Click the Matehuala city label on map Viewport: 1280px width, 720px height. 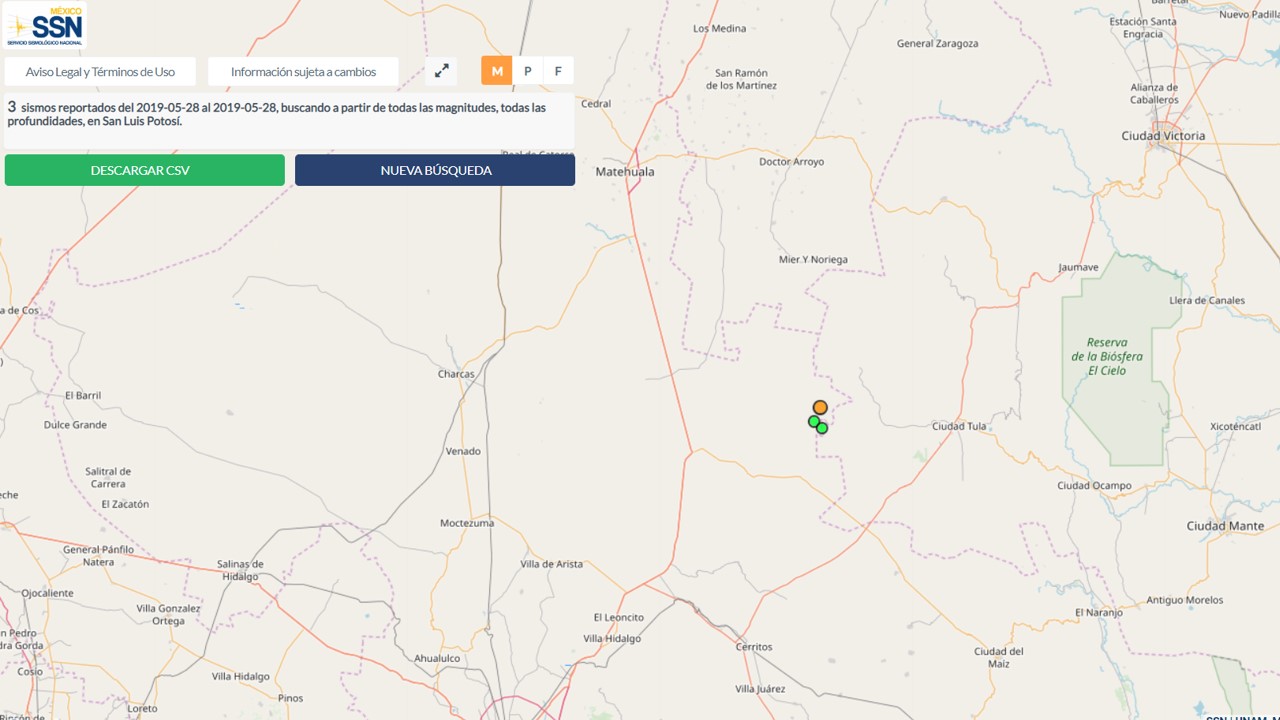(x=625, y=172)
